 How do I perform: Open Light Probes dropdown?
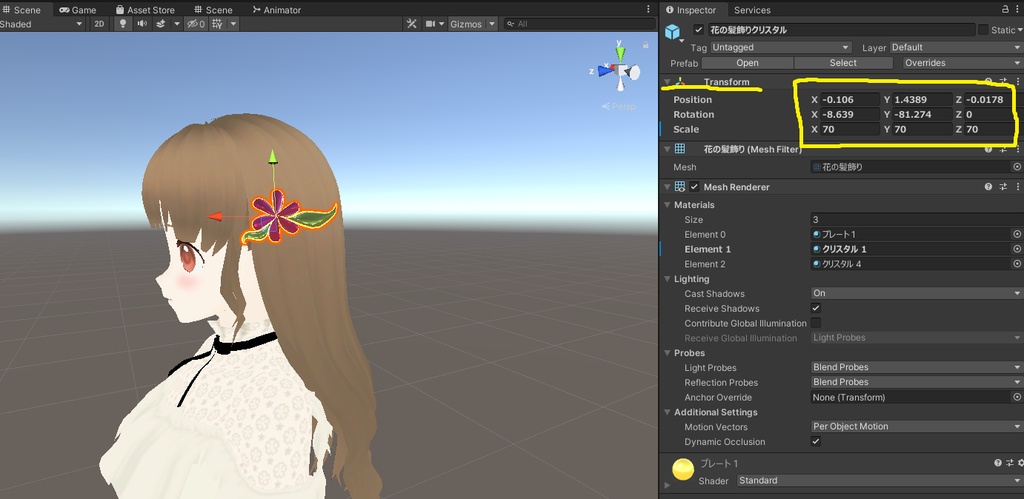pos(916,367)
